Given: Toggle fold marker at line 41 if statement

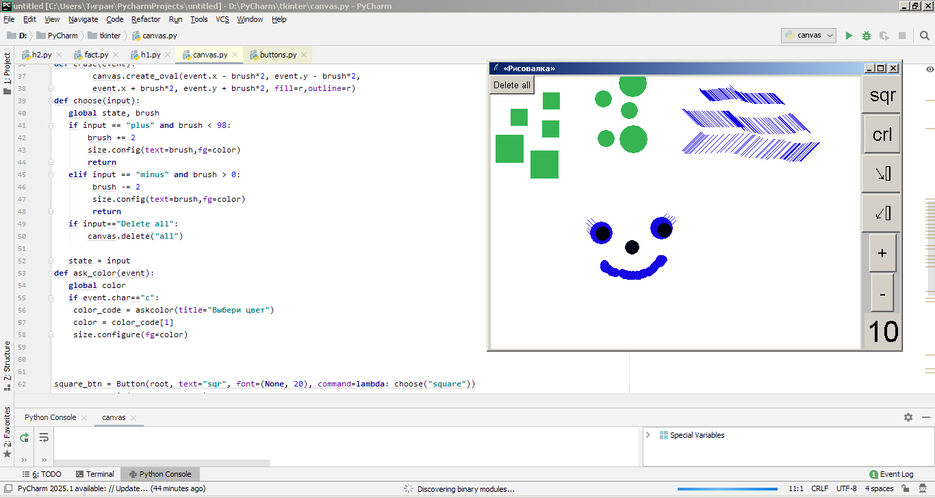Looking at the screenshot, I should click(x=51, y=125).
